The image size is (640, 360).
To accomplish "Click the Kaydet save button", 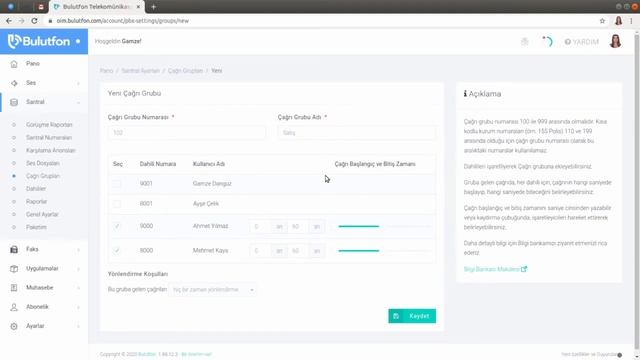I will tap(412, 316).
